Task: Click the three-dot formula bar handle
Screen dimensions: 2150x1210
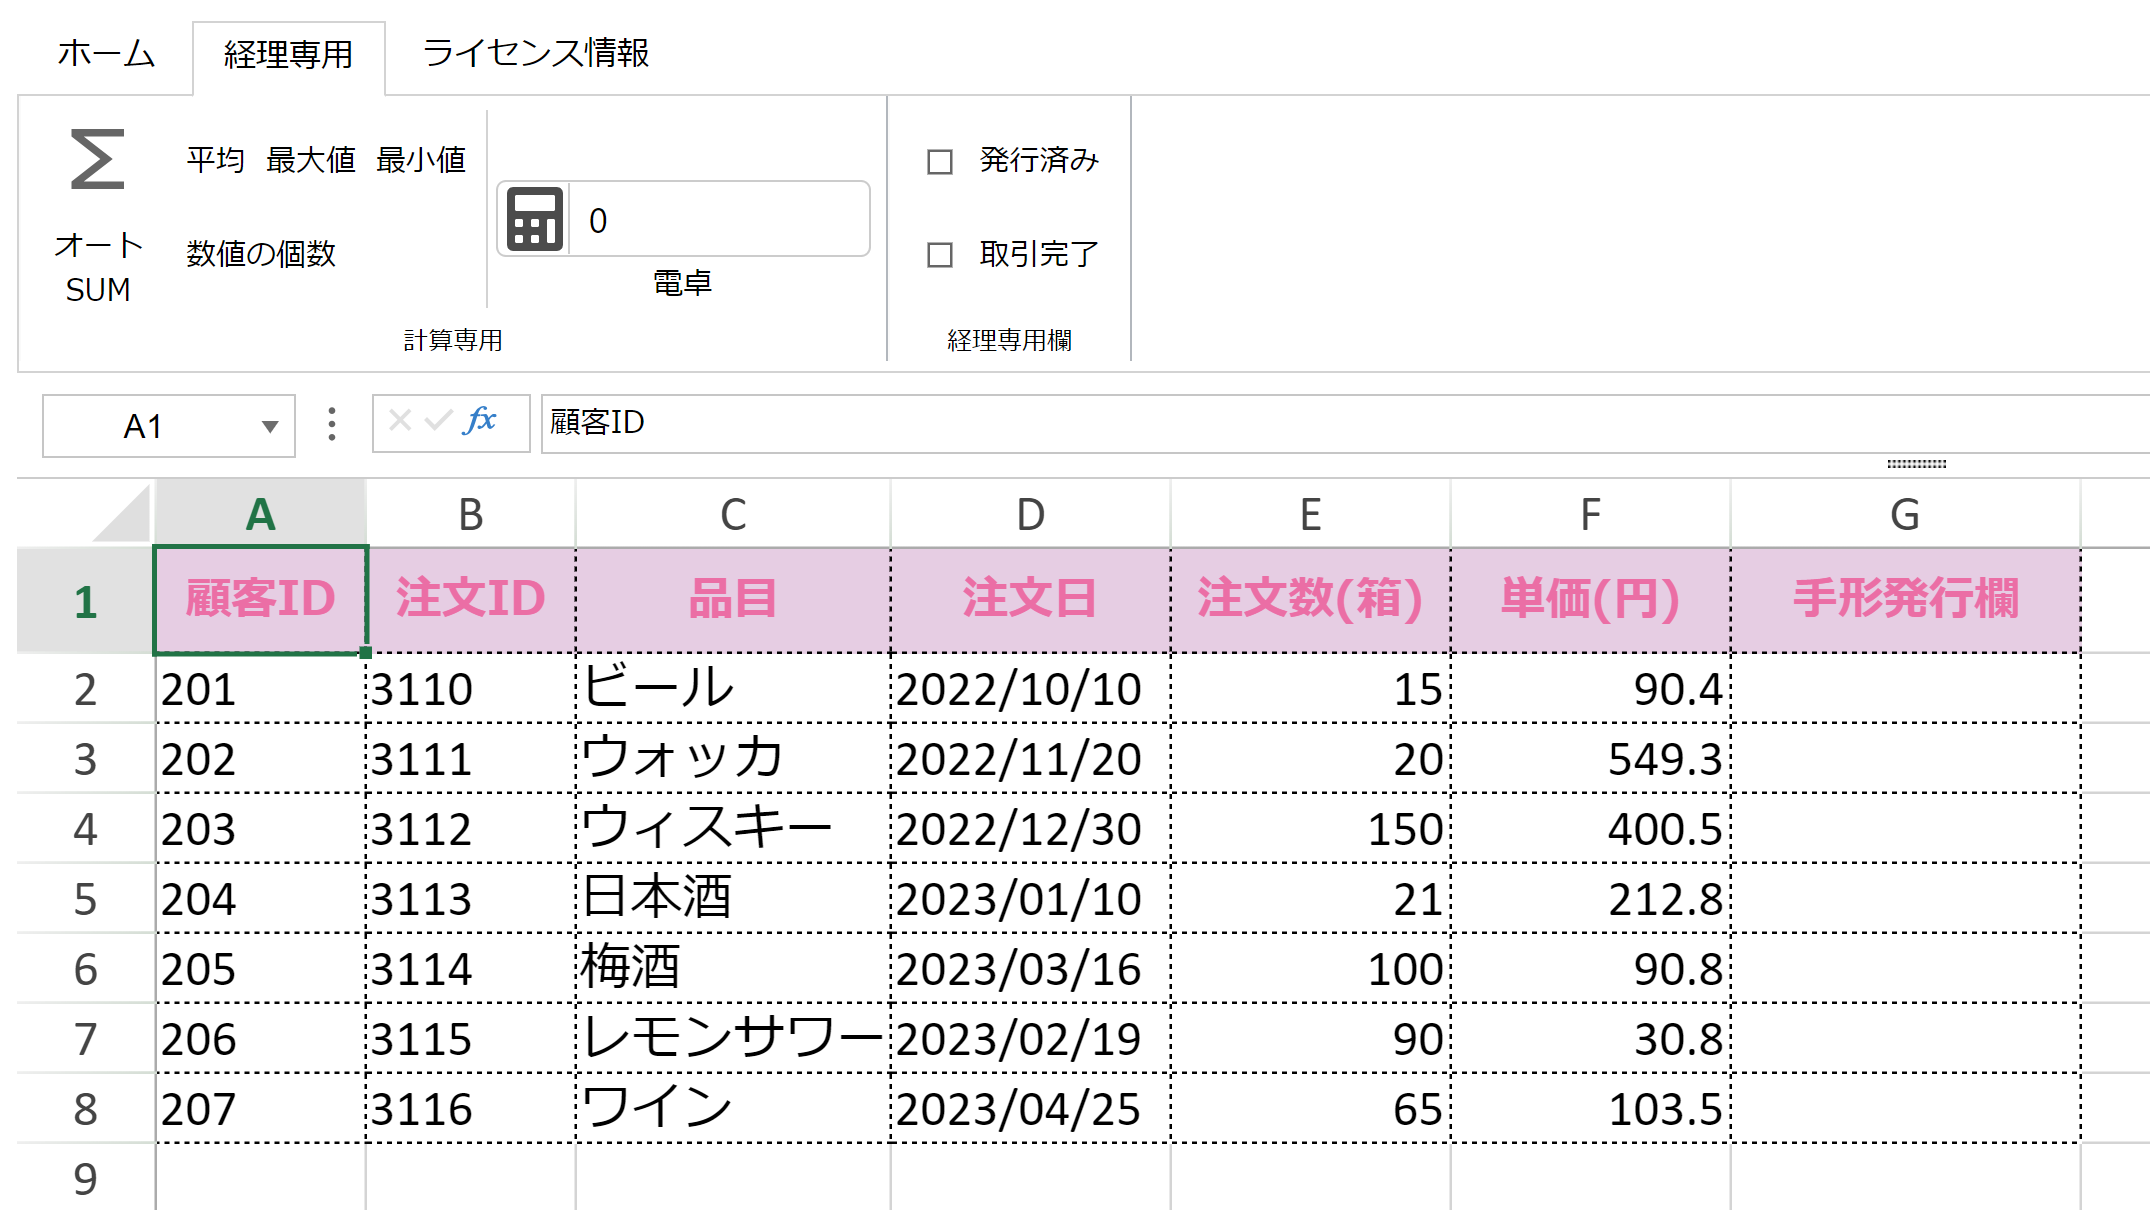Action: coord(332,424)
